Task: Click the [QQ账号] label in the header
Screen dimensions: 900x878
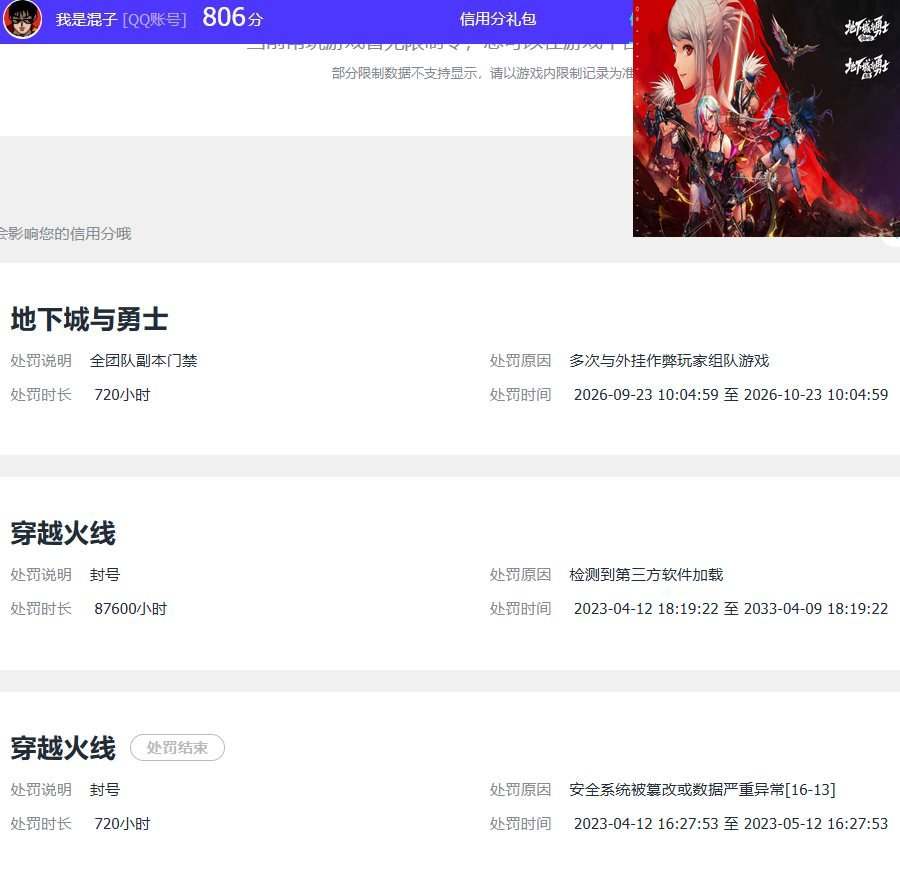Action: [154, 20]
